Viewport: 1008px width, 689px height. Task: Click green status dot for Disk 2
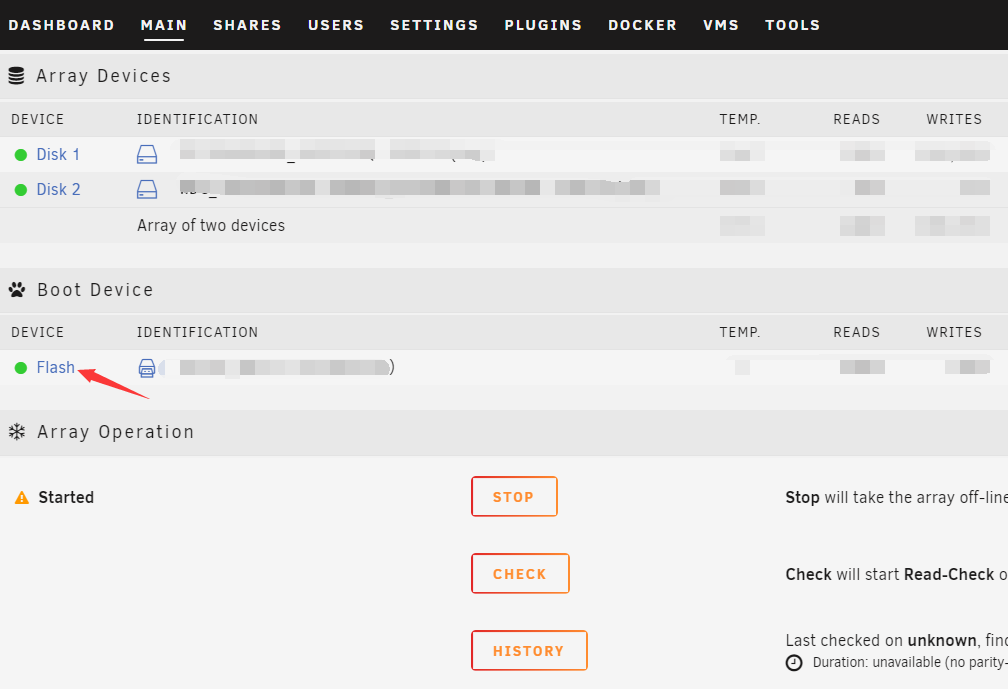pos(21,190)
